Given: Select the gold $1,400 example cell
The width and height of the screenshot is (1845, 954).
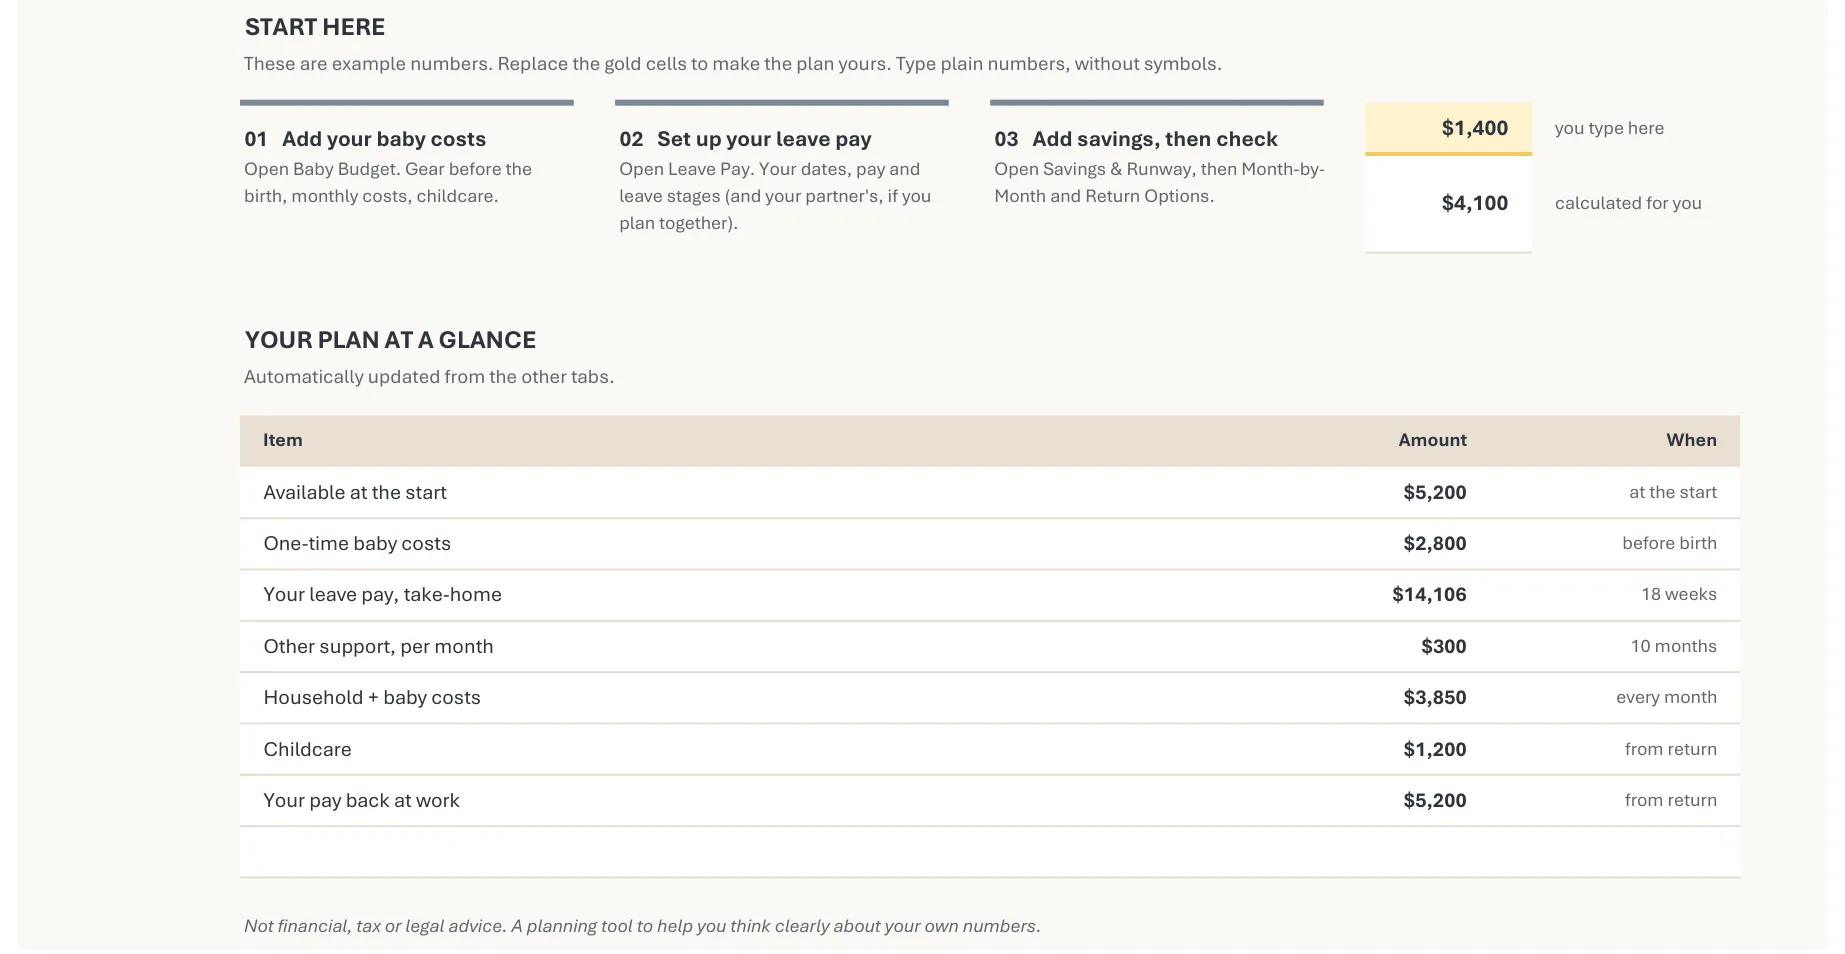Looking at the screenshot, I should 1448,128.
